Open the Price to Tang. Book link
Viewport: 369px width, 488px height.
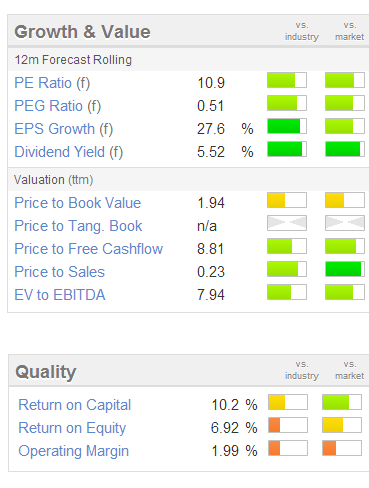pos(78,226)
